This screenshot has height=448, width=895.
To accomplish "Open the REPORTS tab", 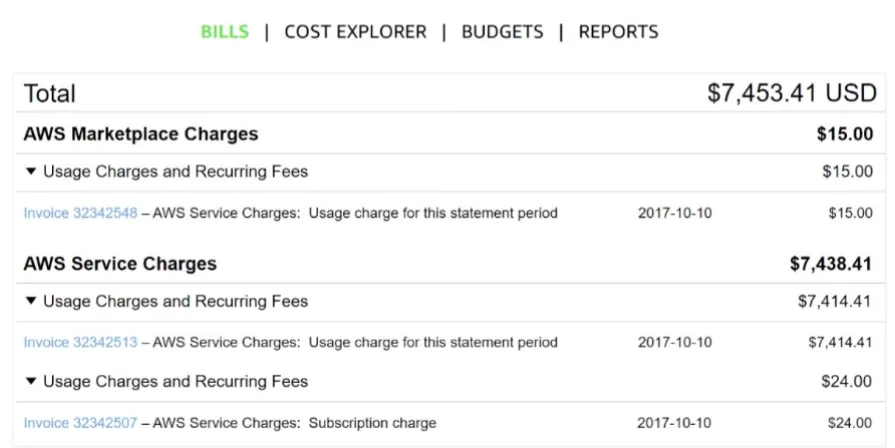I will point(618,31).
